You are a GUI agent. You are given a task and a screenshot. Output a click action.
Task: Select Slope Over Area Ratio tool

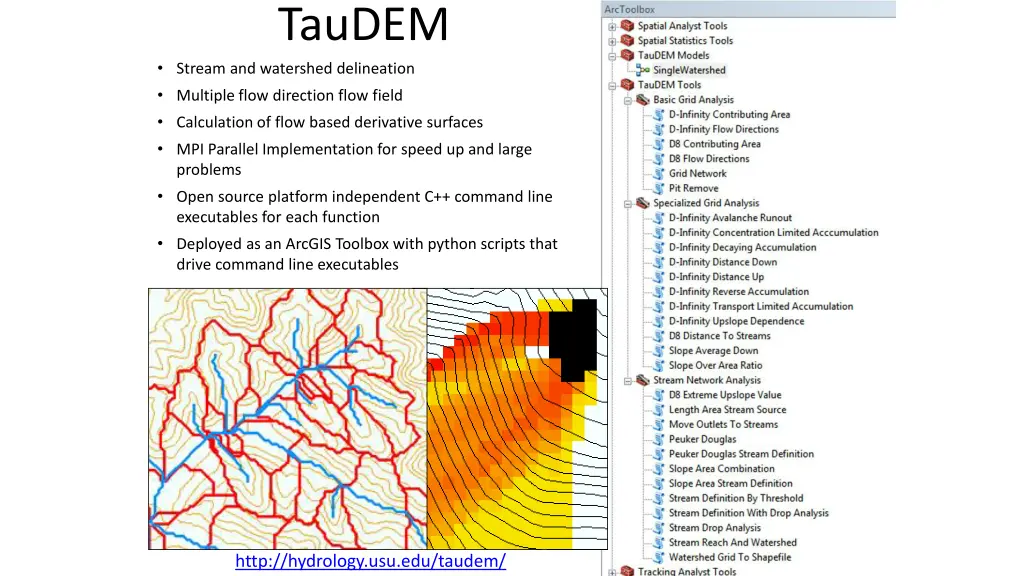point(715,365)
